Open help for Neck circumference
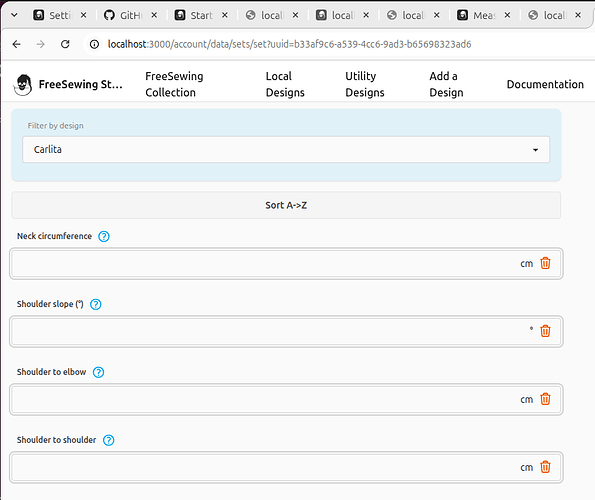 [x=104, y=236]
